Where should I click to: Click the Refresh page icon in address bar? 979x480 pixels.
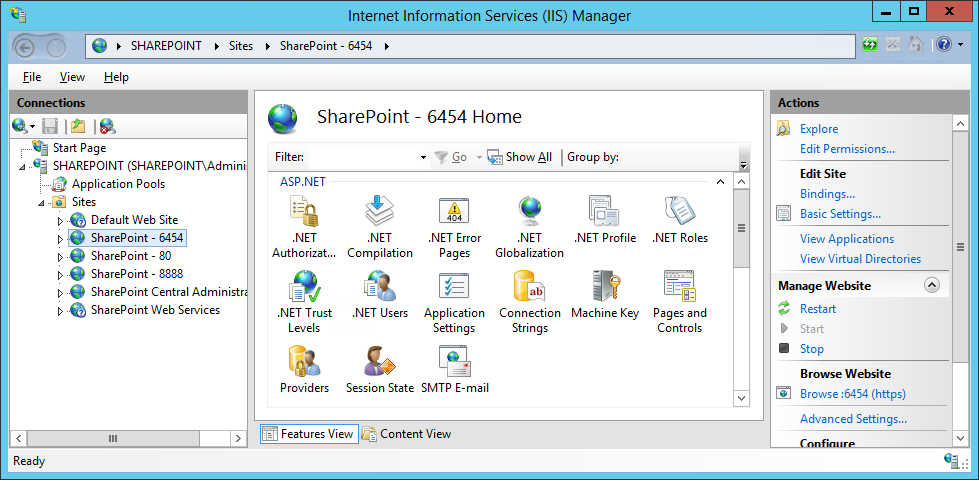coord(870,44)
